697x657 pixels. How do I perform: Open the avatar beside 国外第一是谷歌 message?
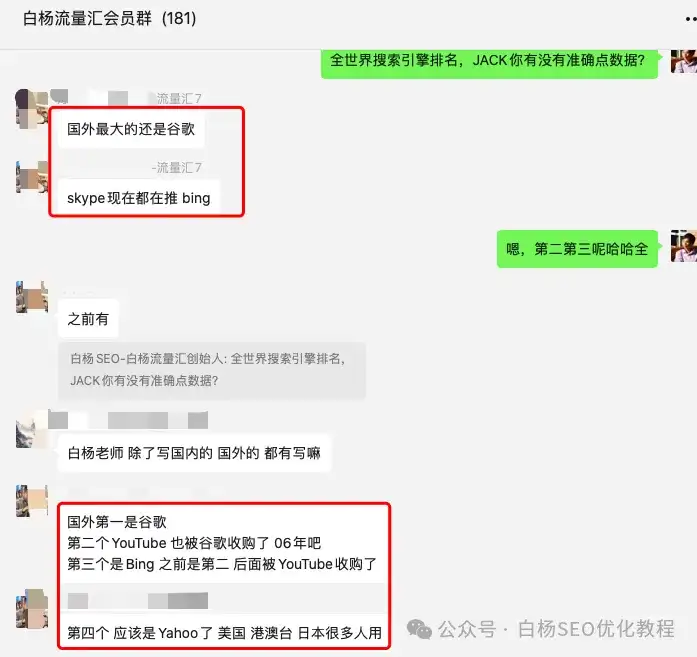click(32, 501)
